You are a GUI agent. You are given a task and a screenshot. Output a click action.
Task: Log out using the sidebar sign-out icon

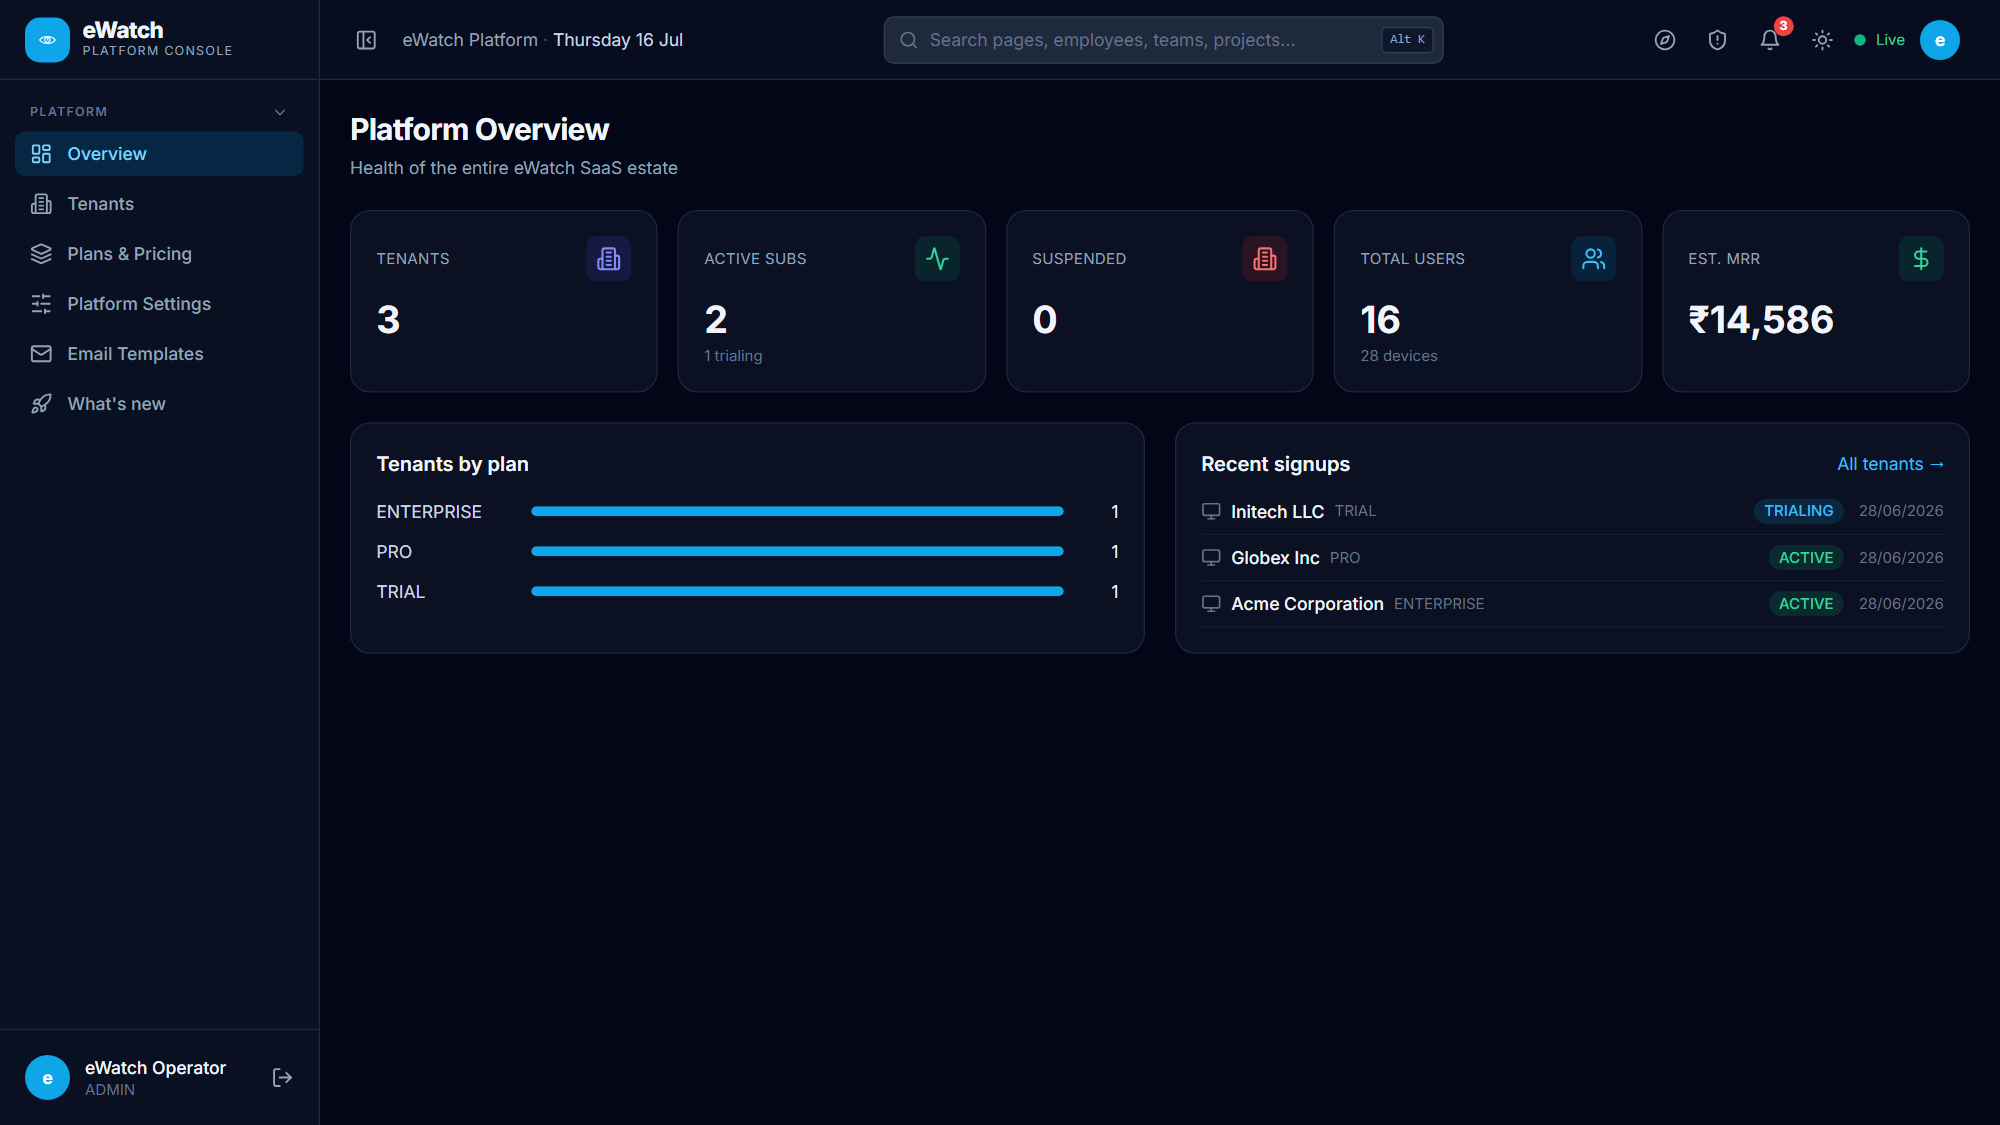tap(282, 1078)
